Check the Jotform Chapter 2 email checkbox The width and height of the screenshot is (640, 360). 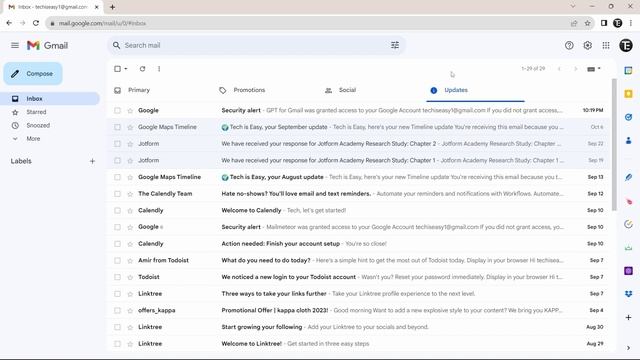point(118,144)
